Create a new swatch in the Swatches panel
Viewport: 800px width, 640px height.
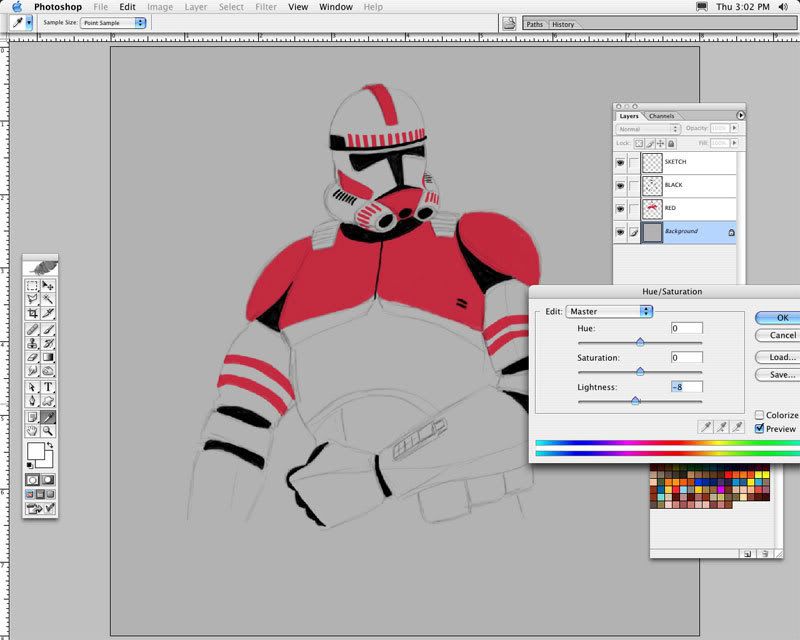[747, 554]
